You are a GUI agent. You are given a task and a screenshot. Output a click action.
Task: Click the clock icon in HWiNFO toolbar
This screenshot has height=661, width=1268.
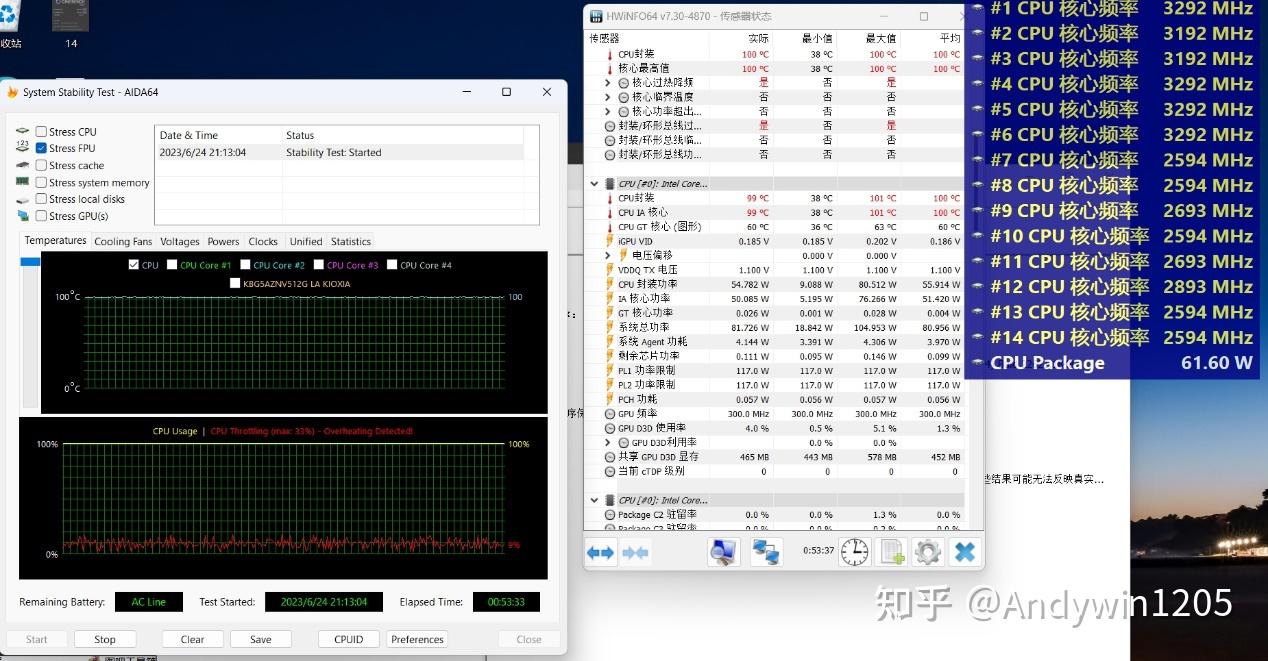coord(854,551)
